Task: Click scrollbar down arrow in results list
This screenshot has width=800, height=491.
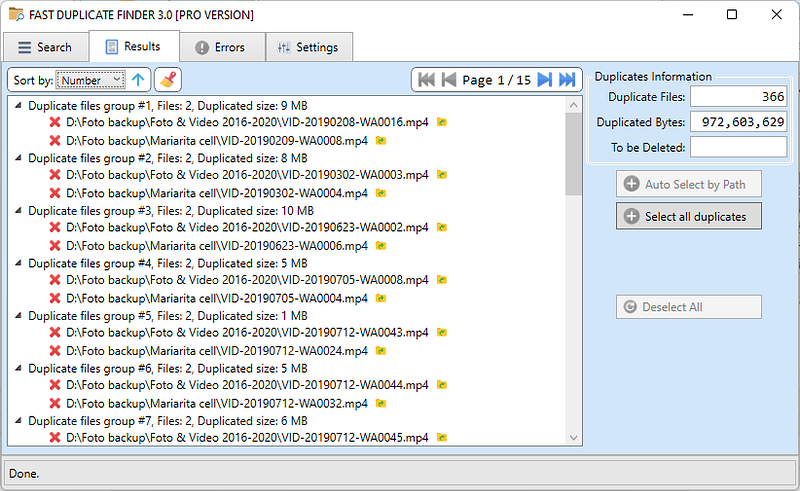Action: click(573, 437)
